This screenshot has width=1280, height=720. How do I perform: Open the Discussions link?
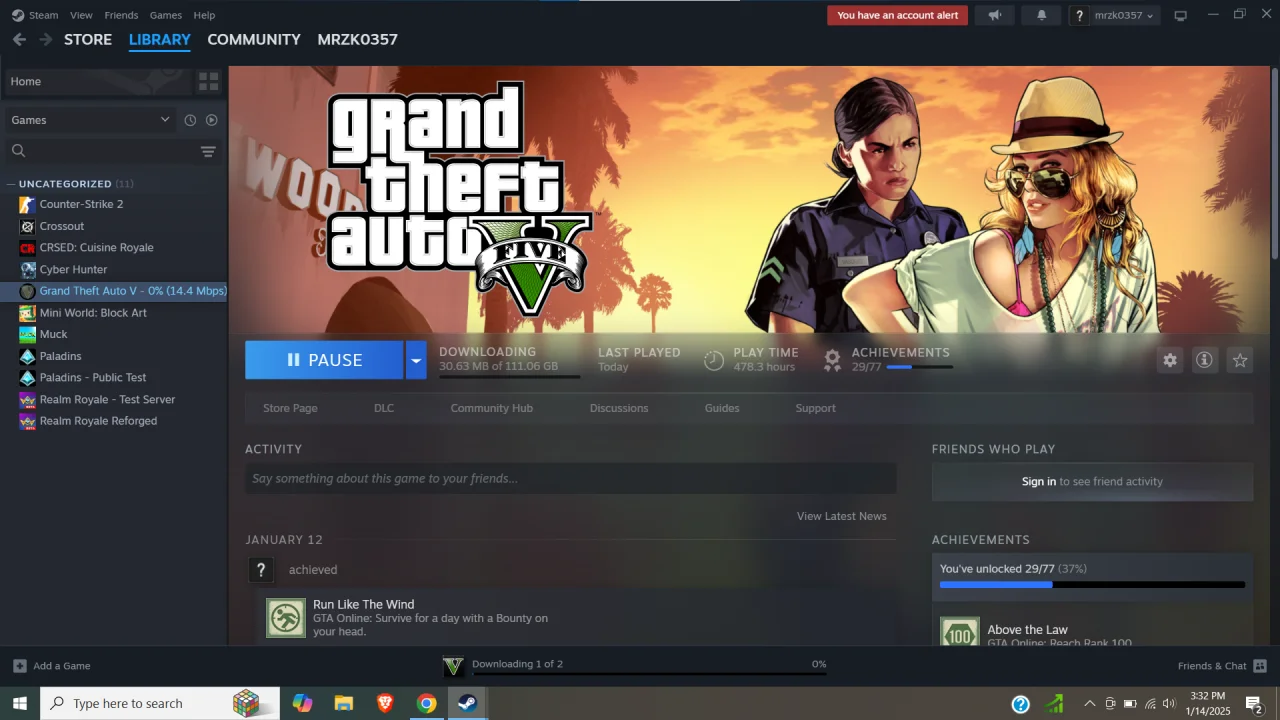[x=619, y=408]
